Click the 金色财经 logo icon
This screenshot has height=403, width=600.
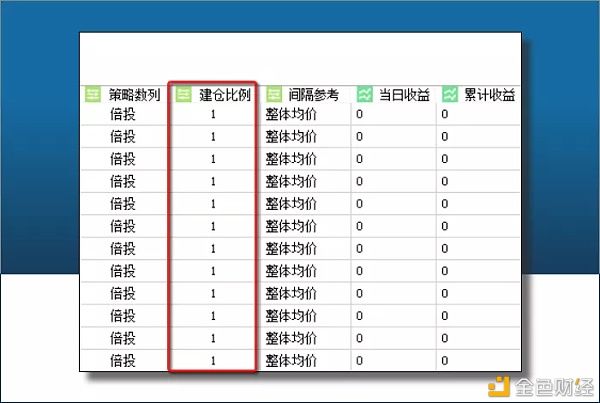pos(500,382)
